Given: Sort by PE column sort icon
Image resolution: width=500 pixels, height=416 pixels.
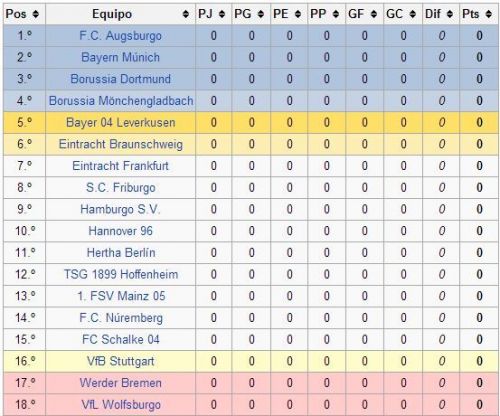Looking at the screenshot, I should (298, 14).
